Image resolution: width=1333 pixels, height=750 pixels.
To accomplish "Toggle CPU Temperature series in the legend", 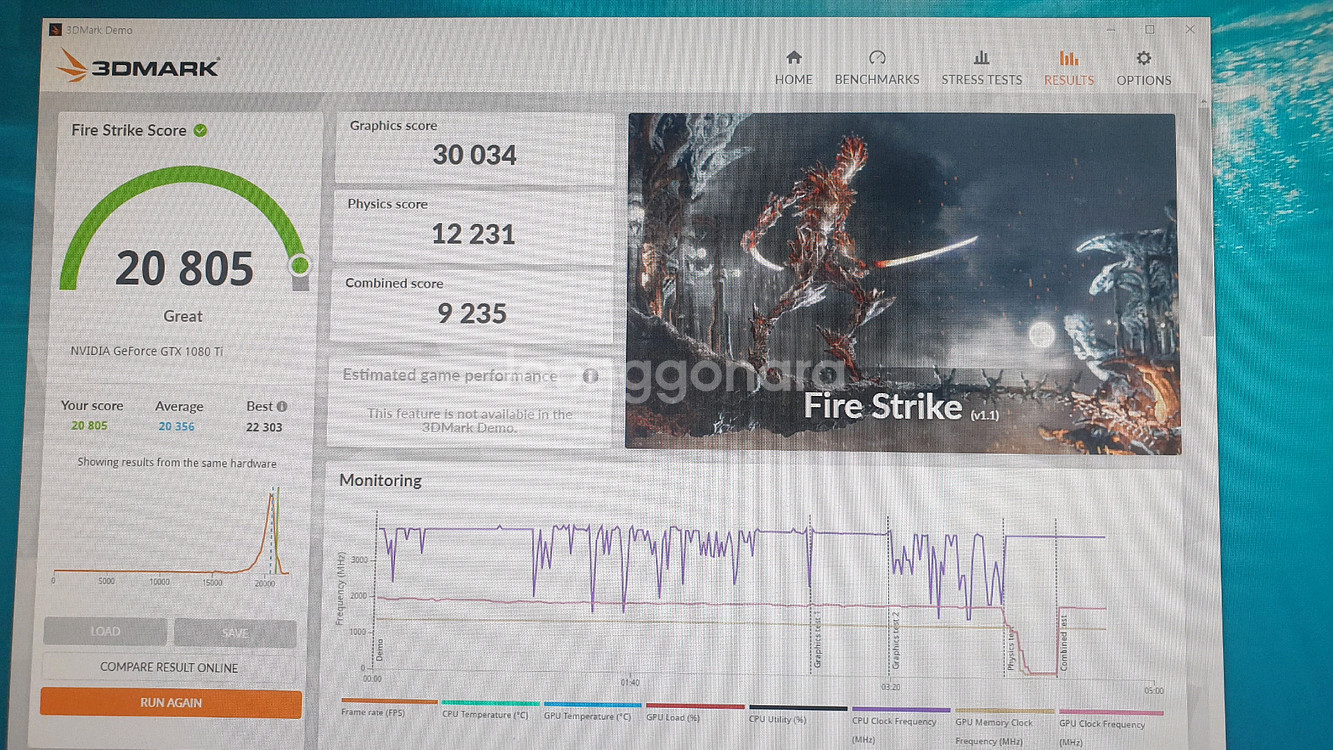I will 487,714.
